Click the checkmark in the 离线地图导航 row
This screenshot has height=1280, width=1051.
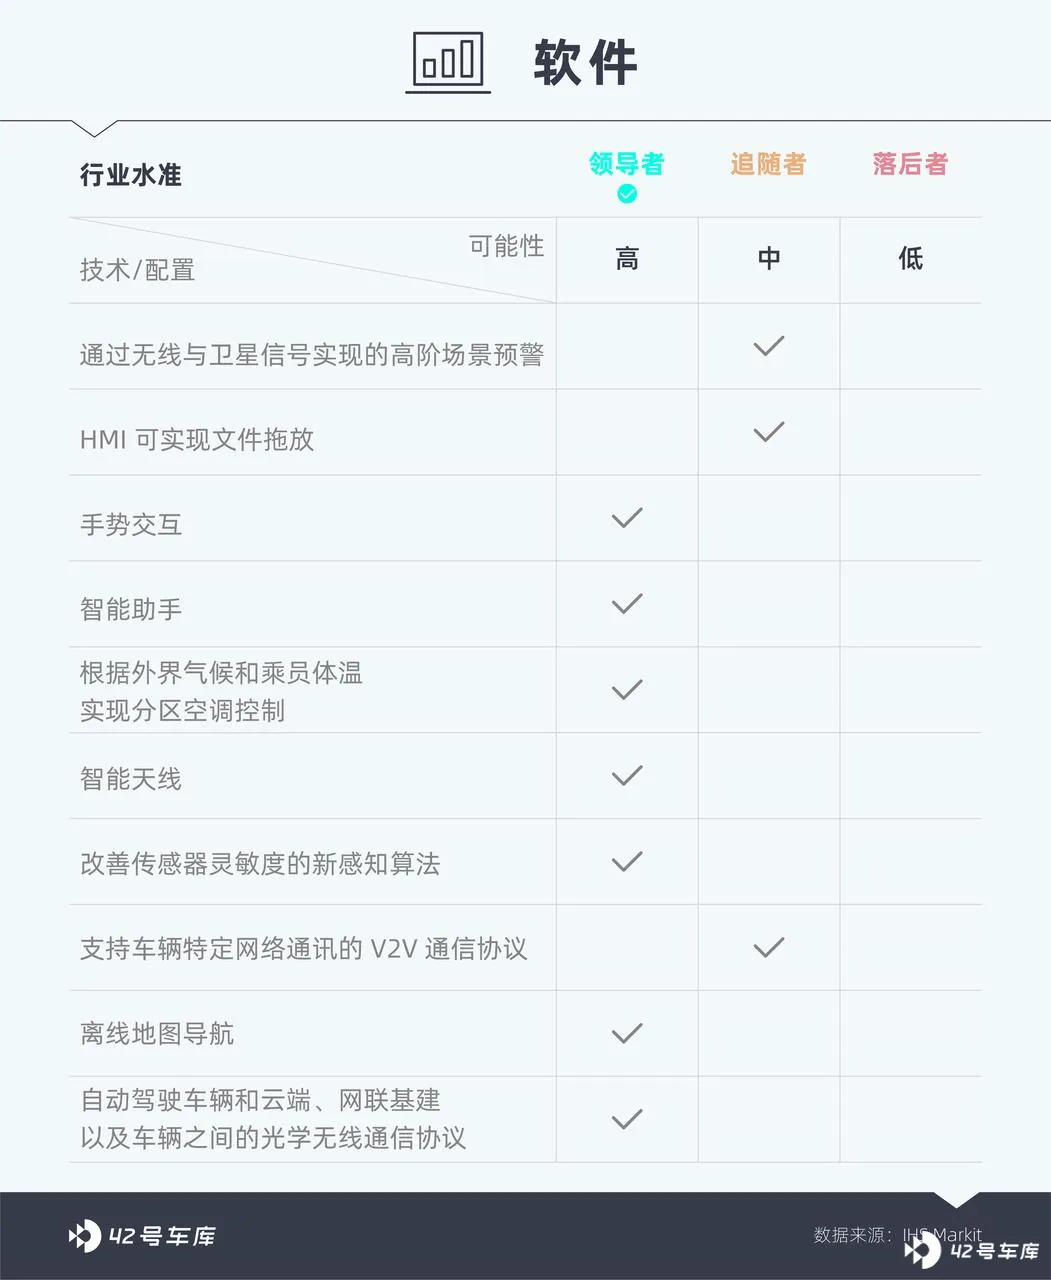pyautogui.click(x=627, y=1033)
